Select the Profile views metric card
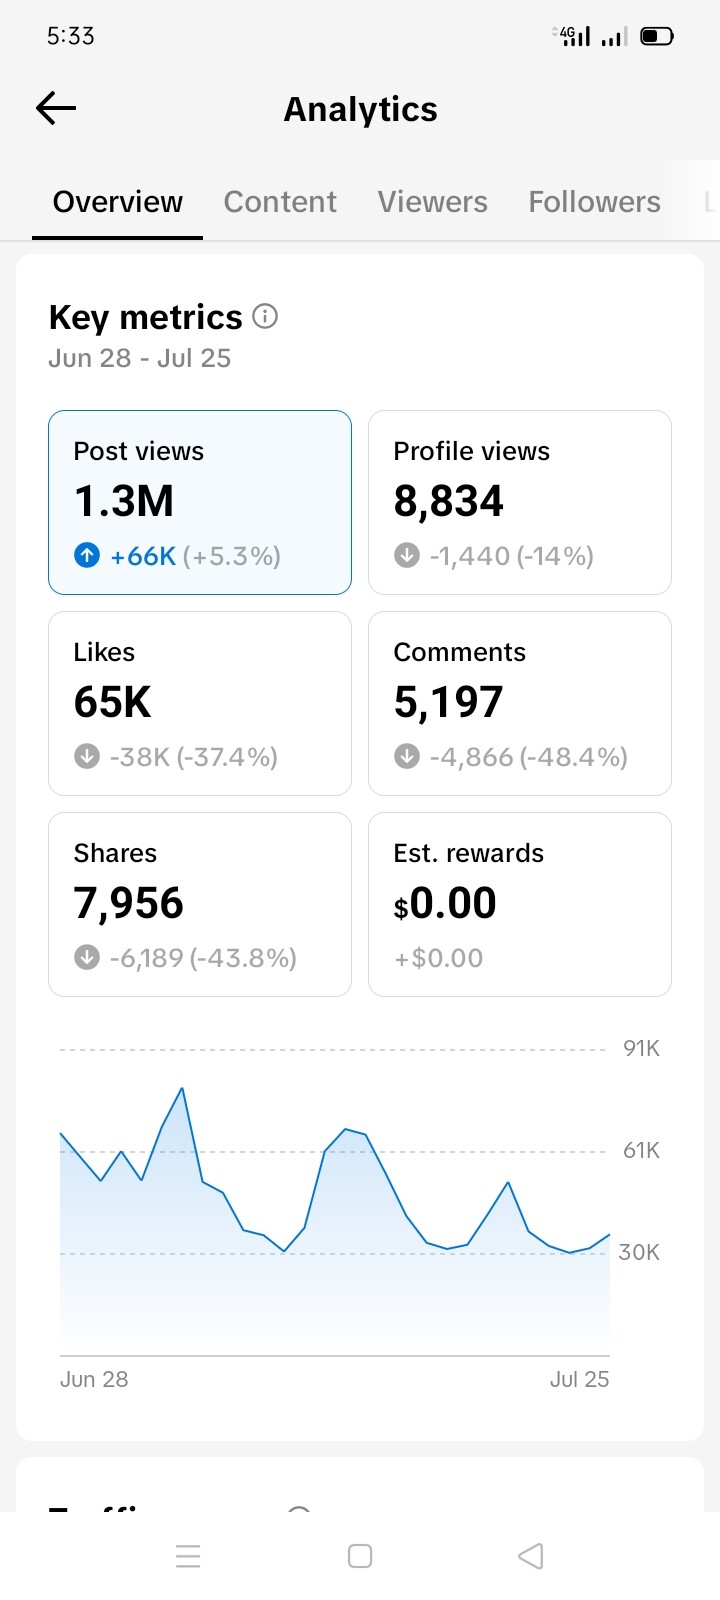 coord(519,502)
